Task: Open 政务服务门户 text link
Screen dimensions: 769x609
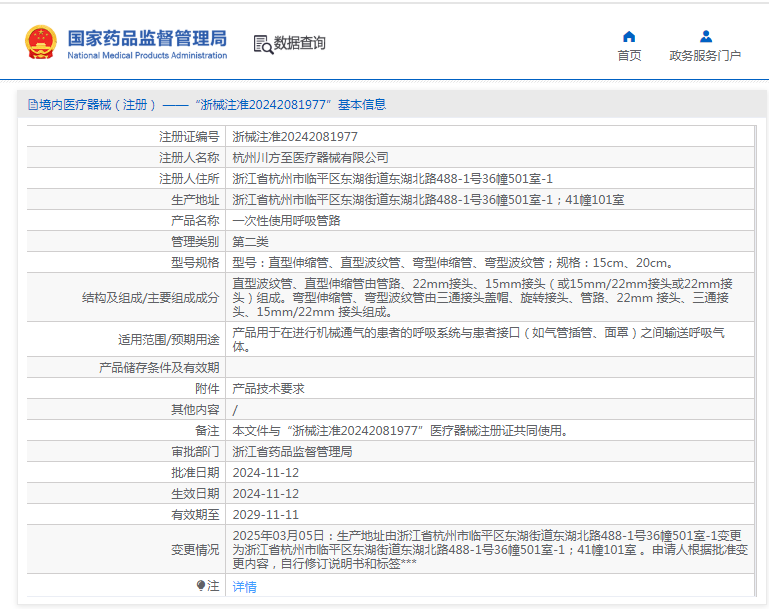Action: coord(705,55)
